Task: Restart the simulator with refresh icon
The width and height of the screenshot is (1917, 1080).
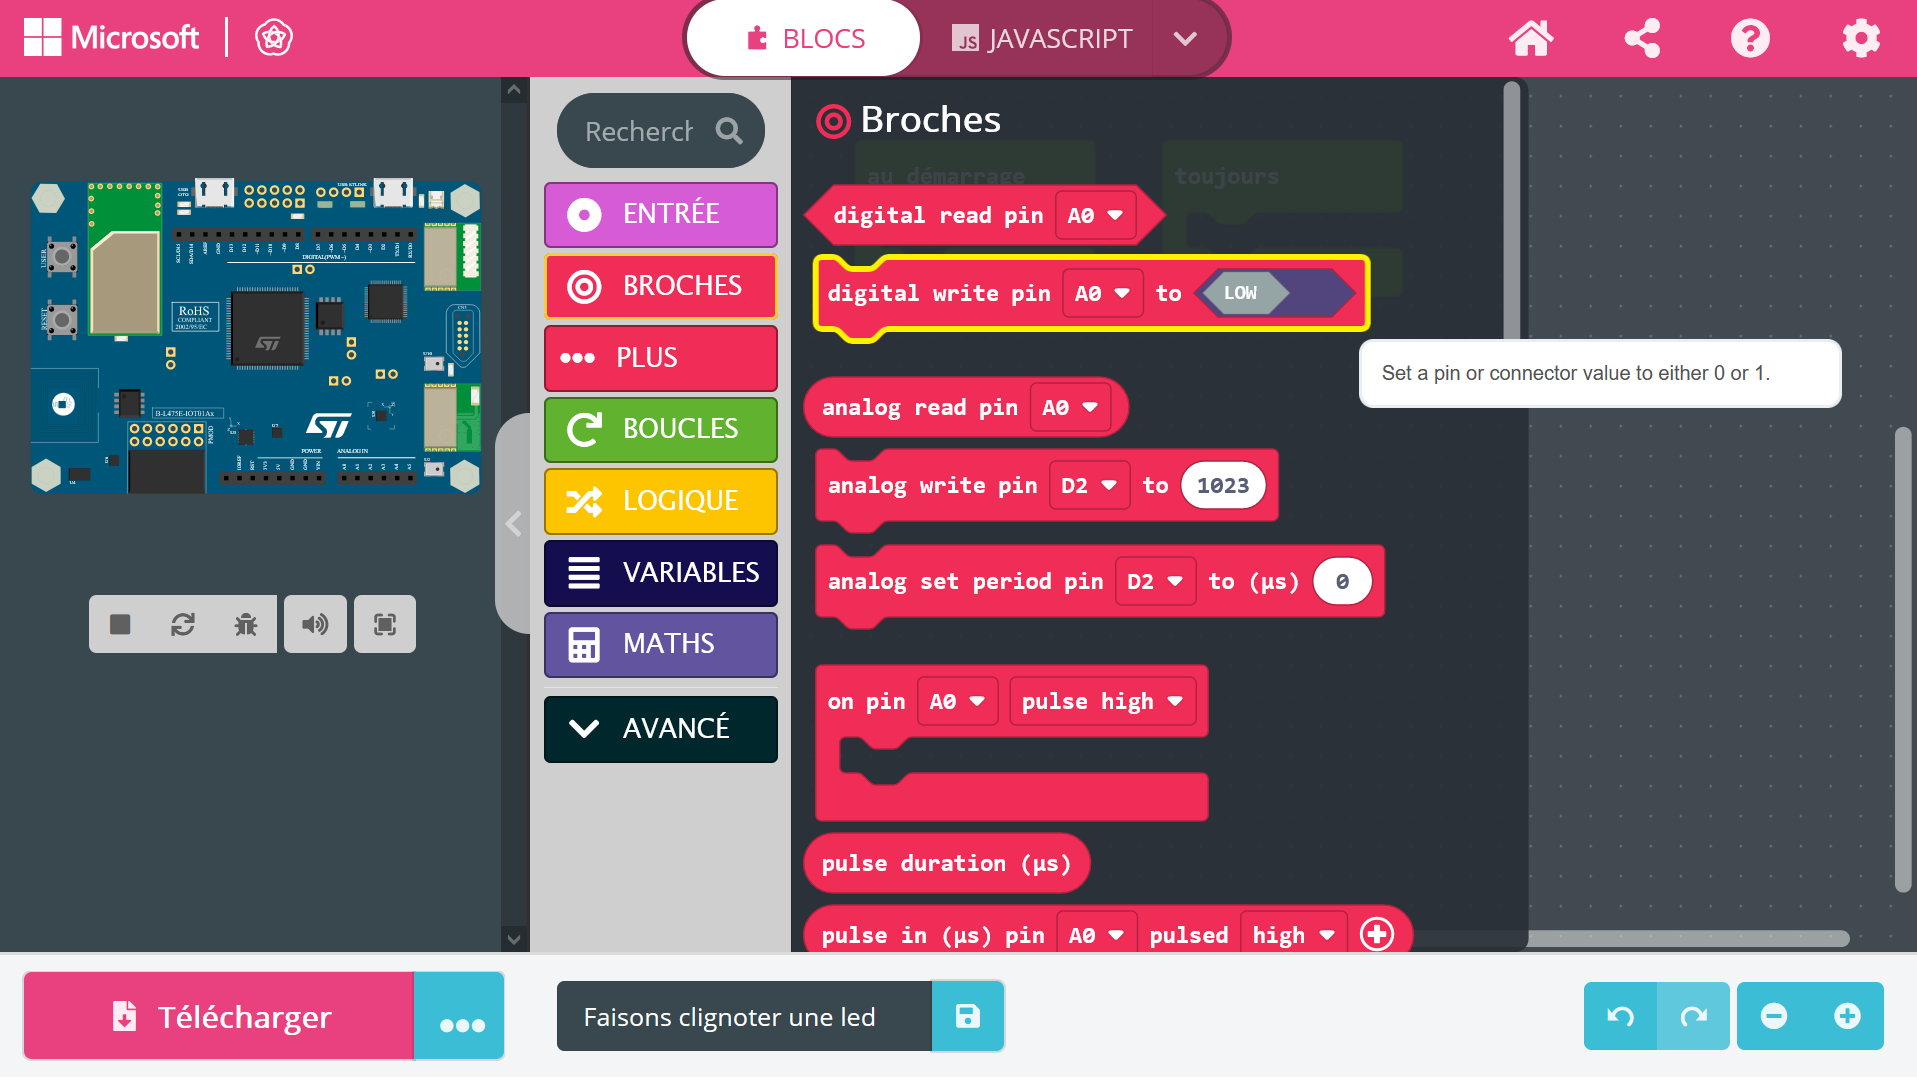Action: [183, 625]
